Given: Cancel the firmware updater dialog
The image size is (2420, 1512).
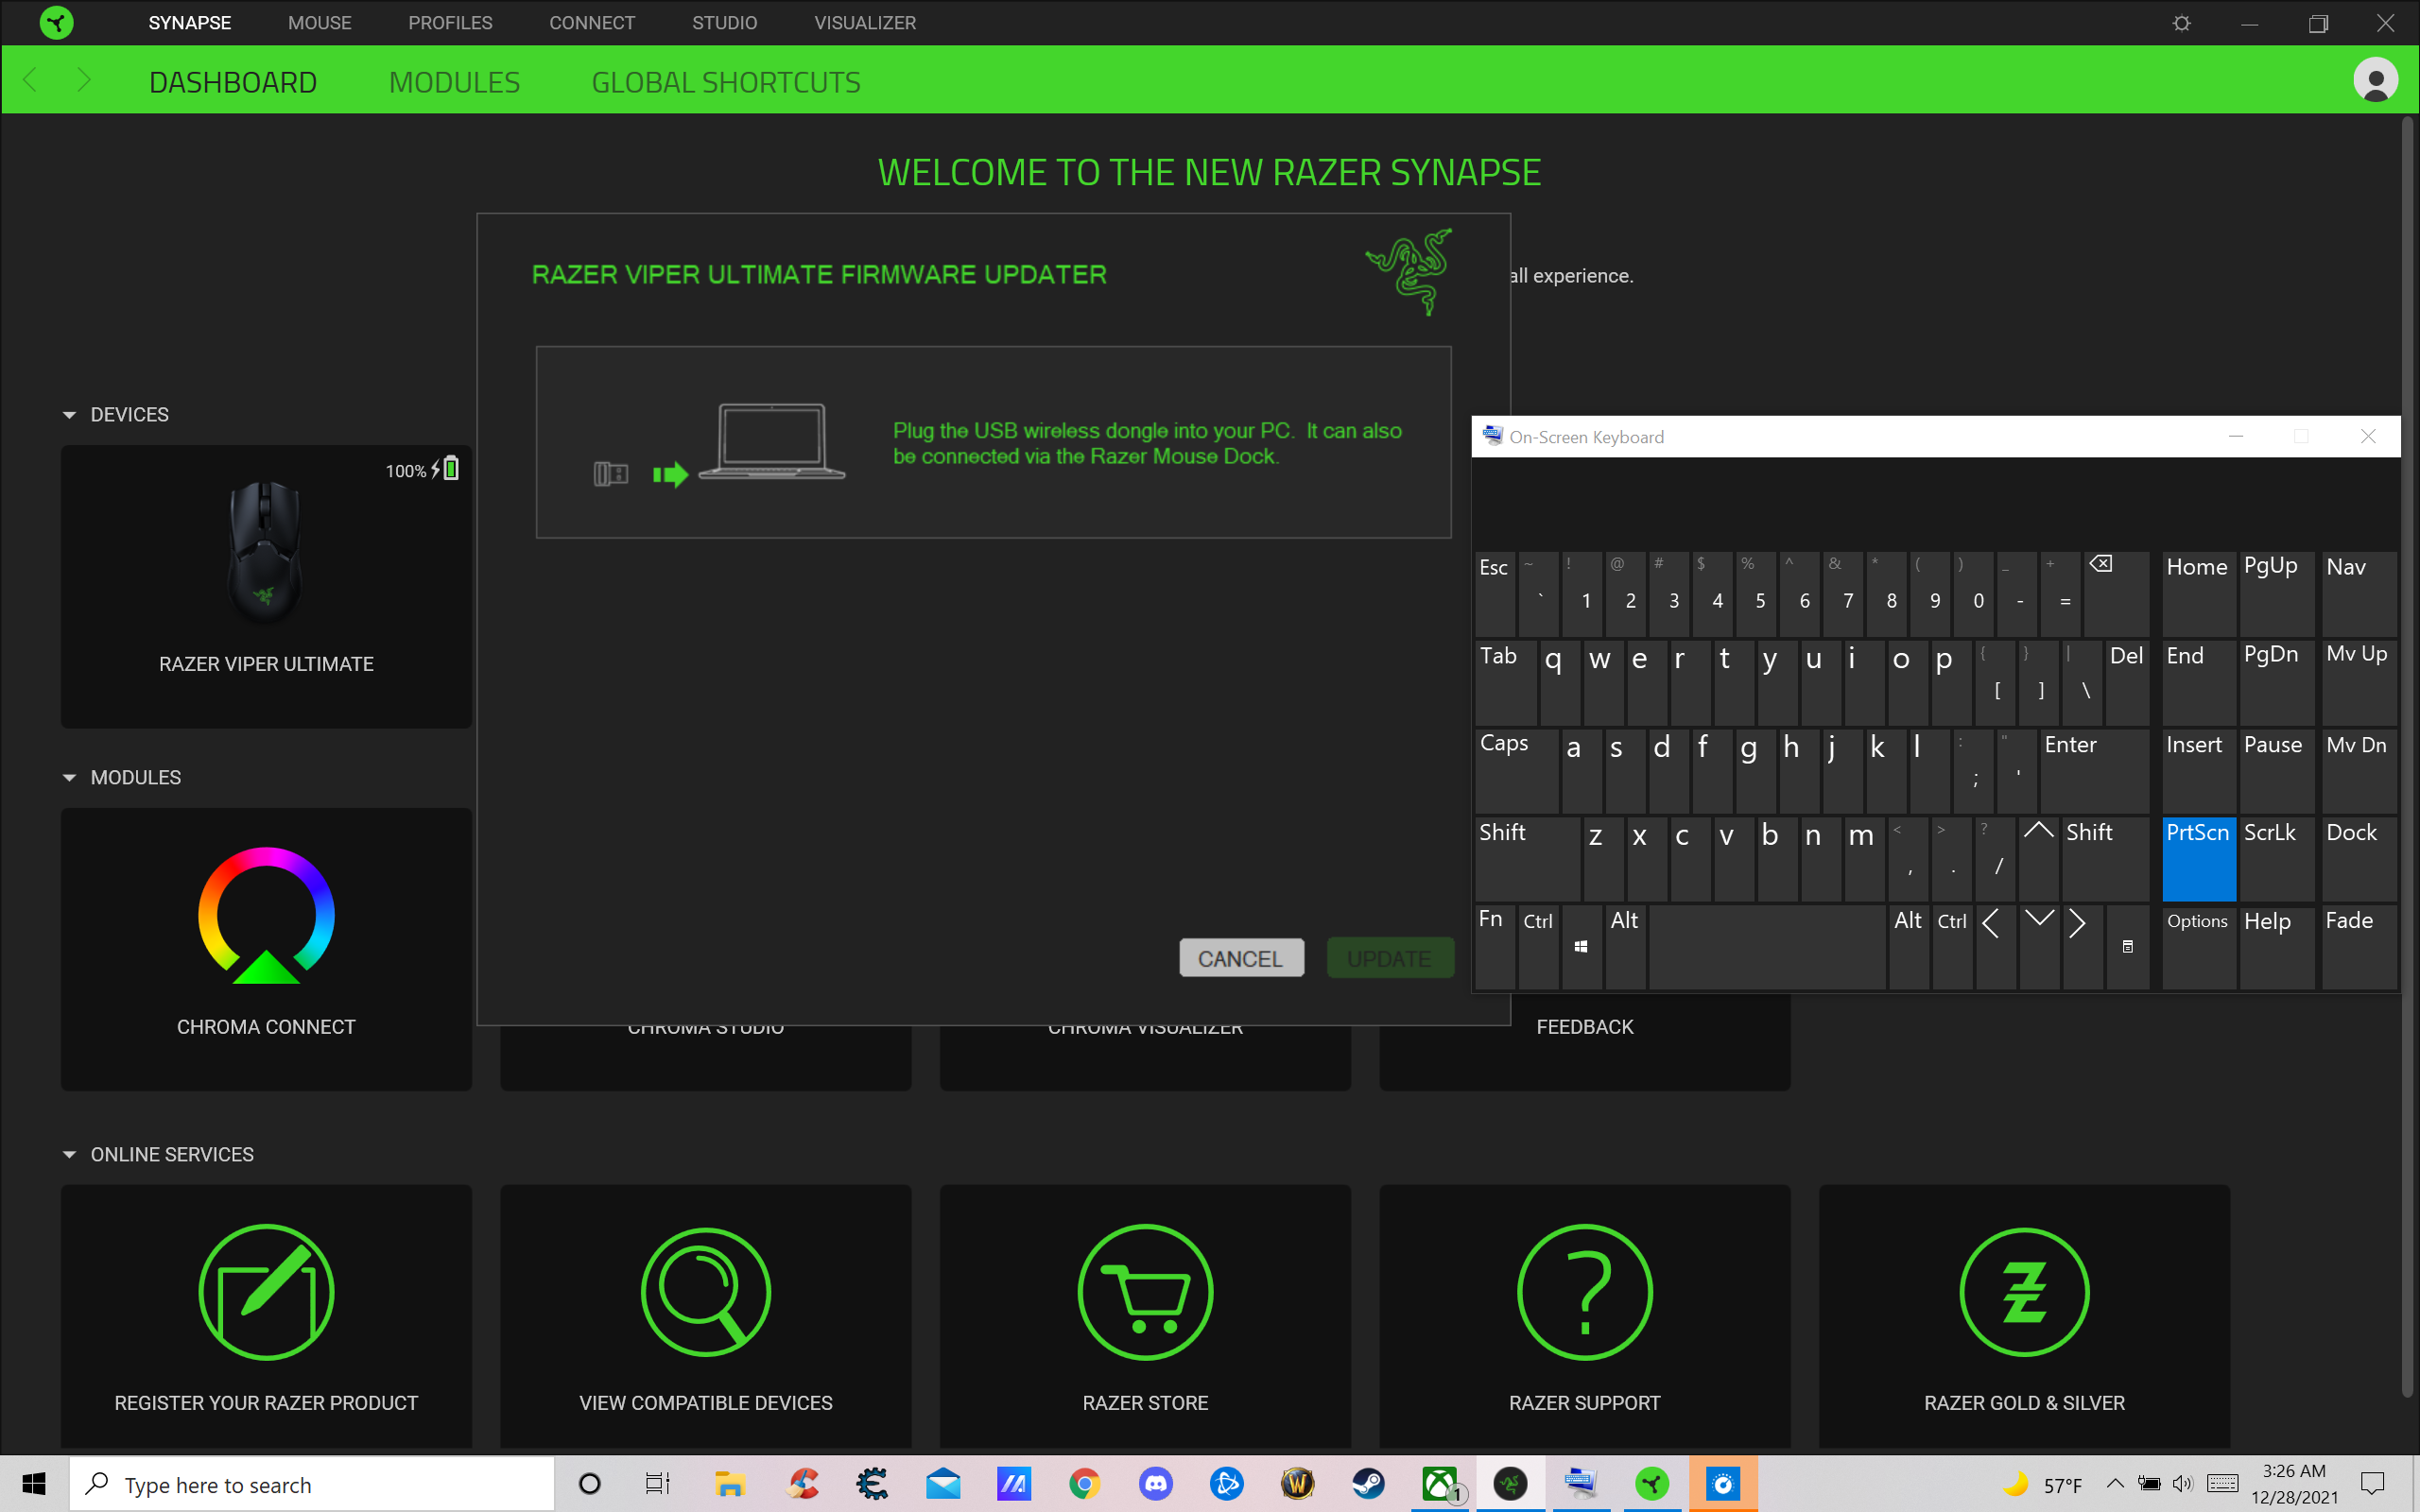Looking at the screenshot, I should point(1241,958).
